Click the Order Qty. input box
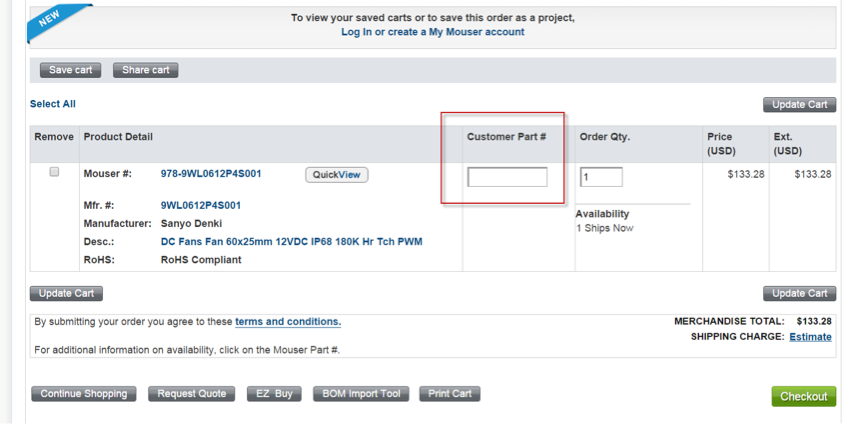Image resolution: width=854 pixels, height=424 pixels. coord(601,177)
